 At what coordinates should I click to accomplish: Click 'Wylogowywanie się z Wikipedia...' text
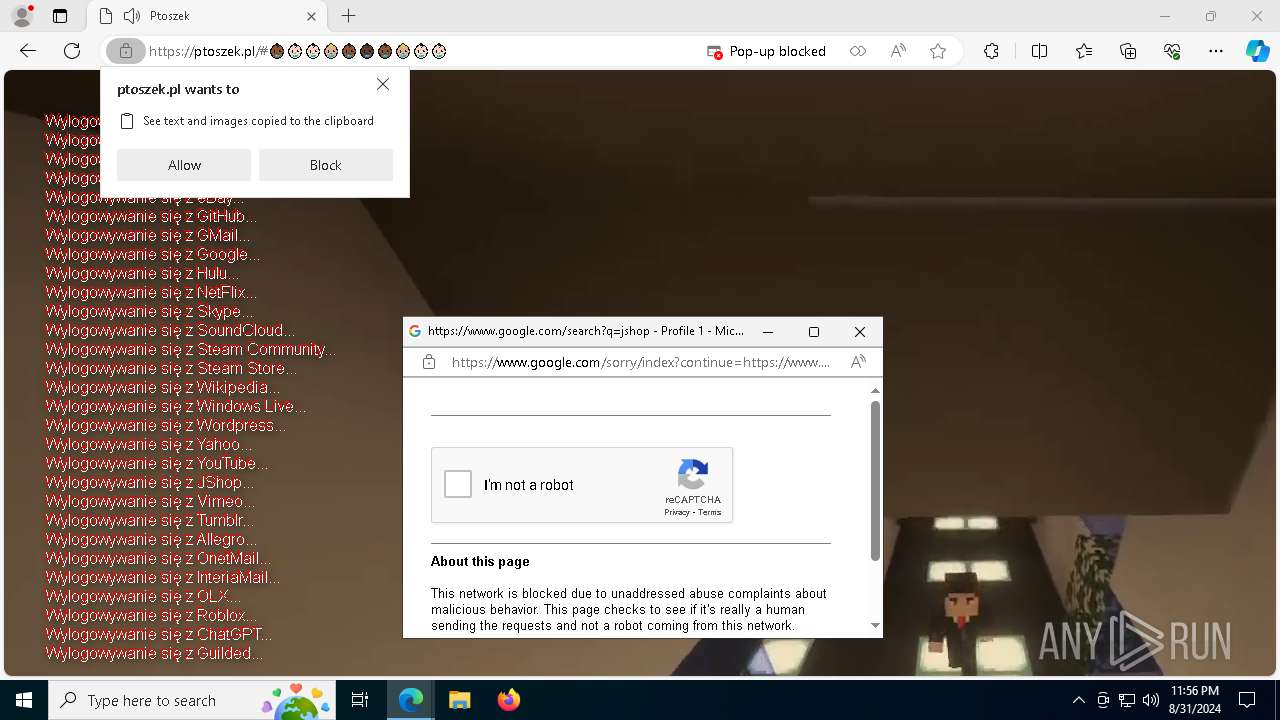(x=162, y=387)
